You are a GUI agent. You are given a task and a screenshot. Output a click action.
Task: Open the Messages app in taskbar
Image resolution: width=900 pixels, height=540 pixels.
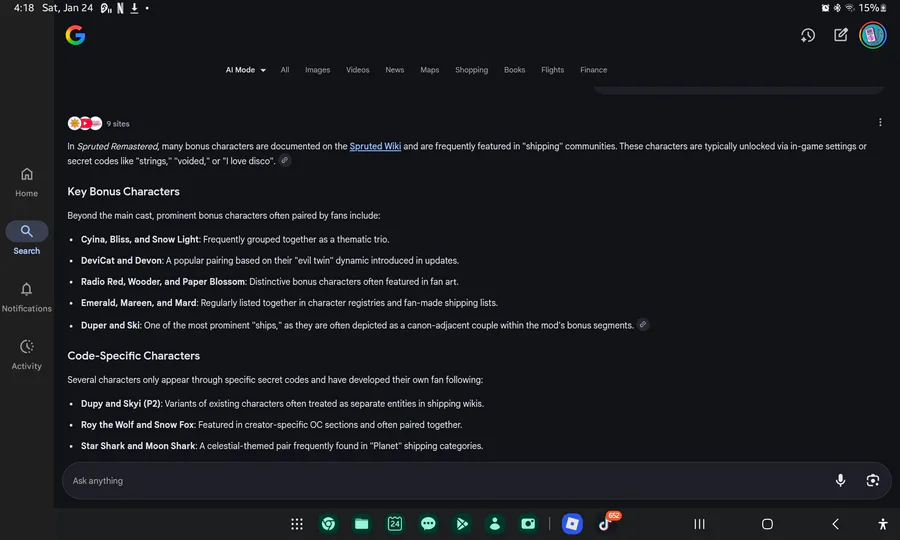click(428, 524)
